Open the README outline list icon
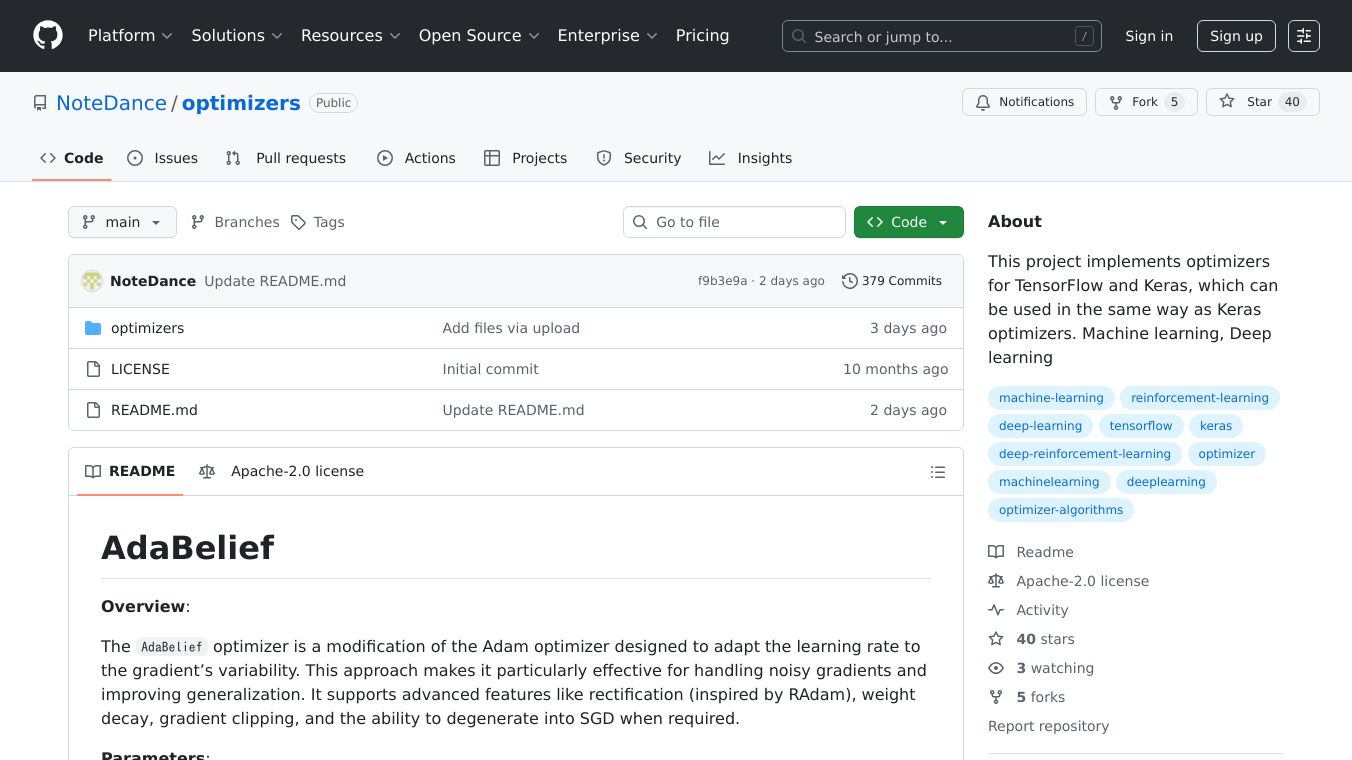Viewport: 1352px width, 760px height. [937, 472]
